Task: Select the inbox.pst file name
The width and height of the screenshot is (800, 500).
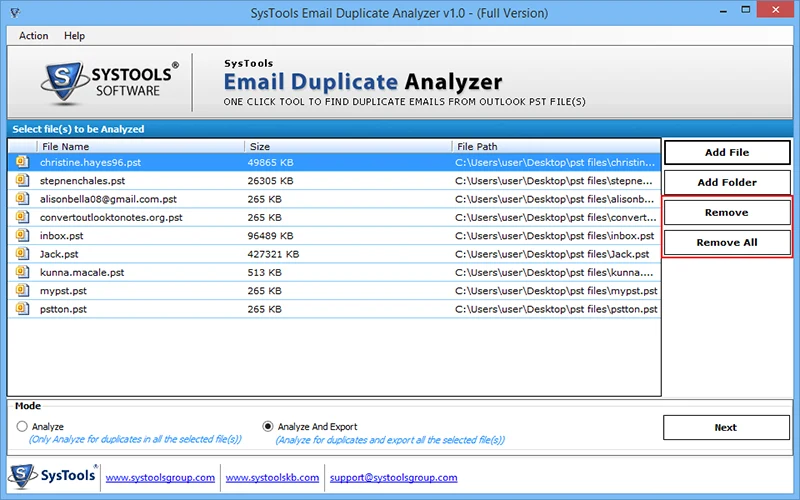Action: [61, 236]
